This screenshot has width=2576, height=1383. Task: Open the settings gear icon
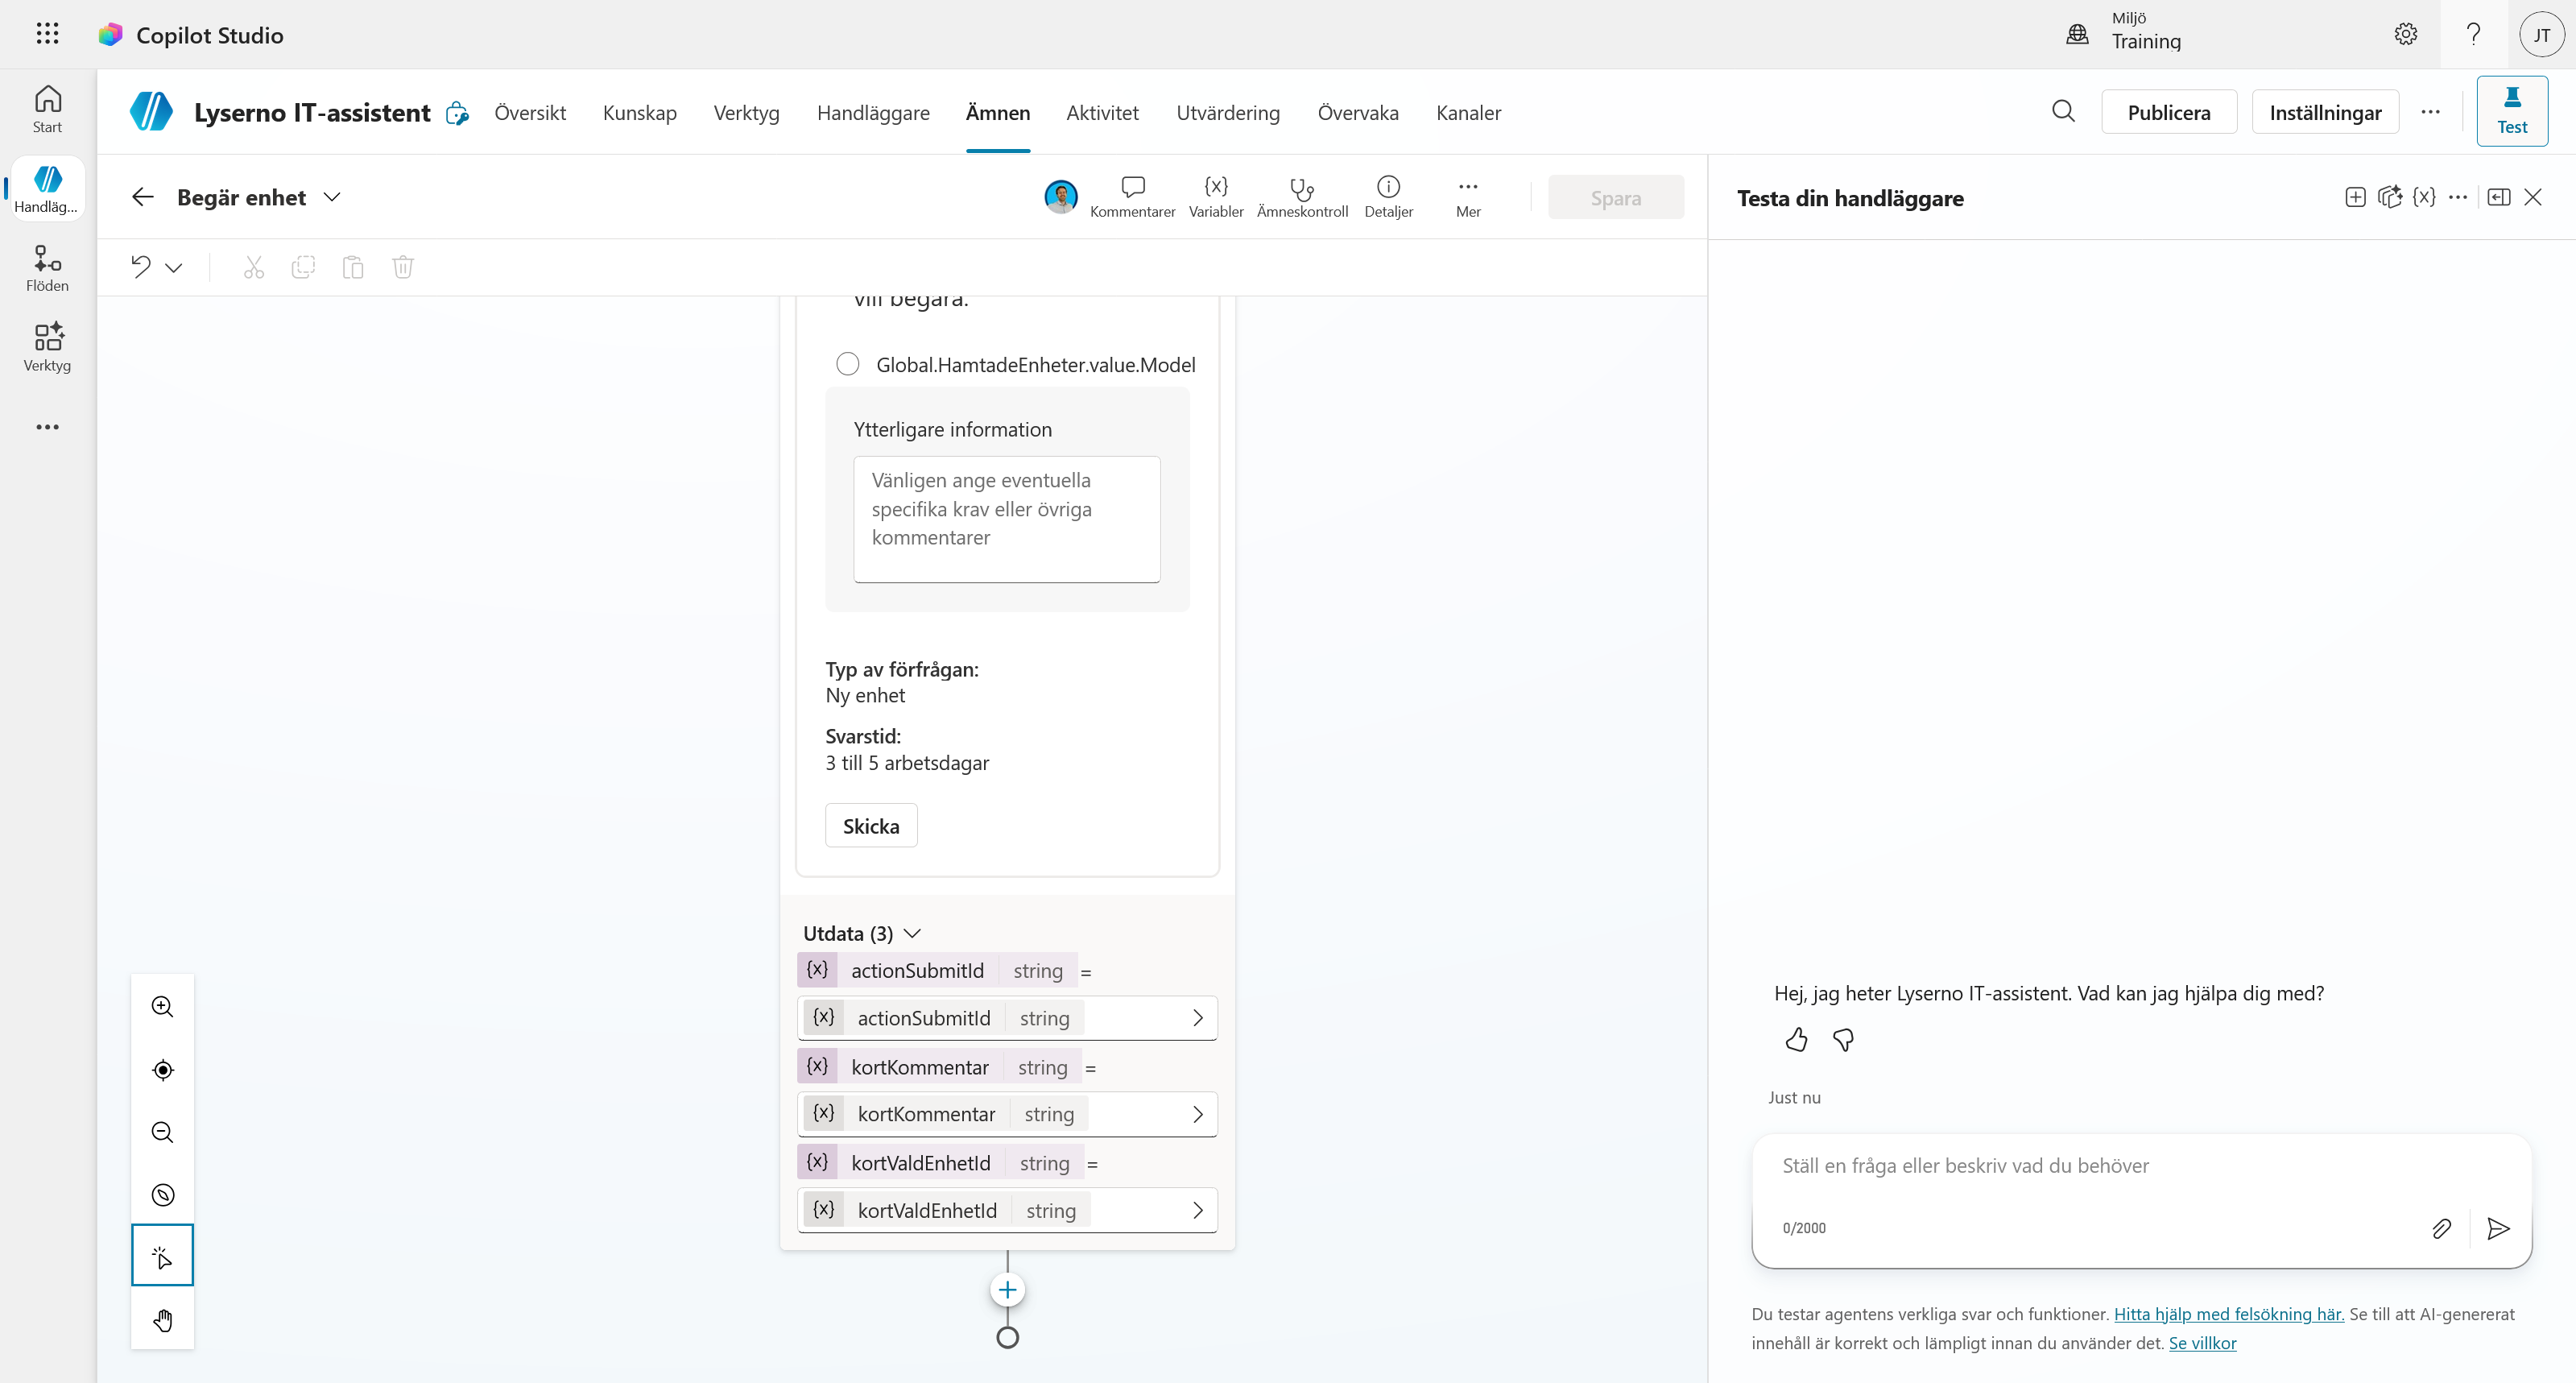coord(2406,34)
